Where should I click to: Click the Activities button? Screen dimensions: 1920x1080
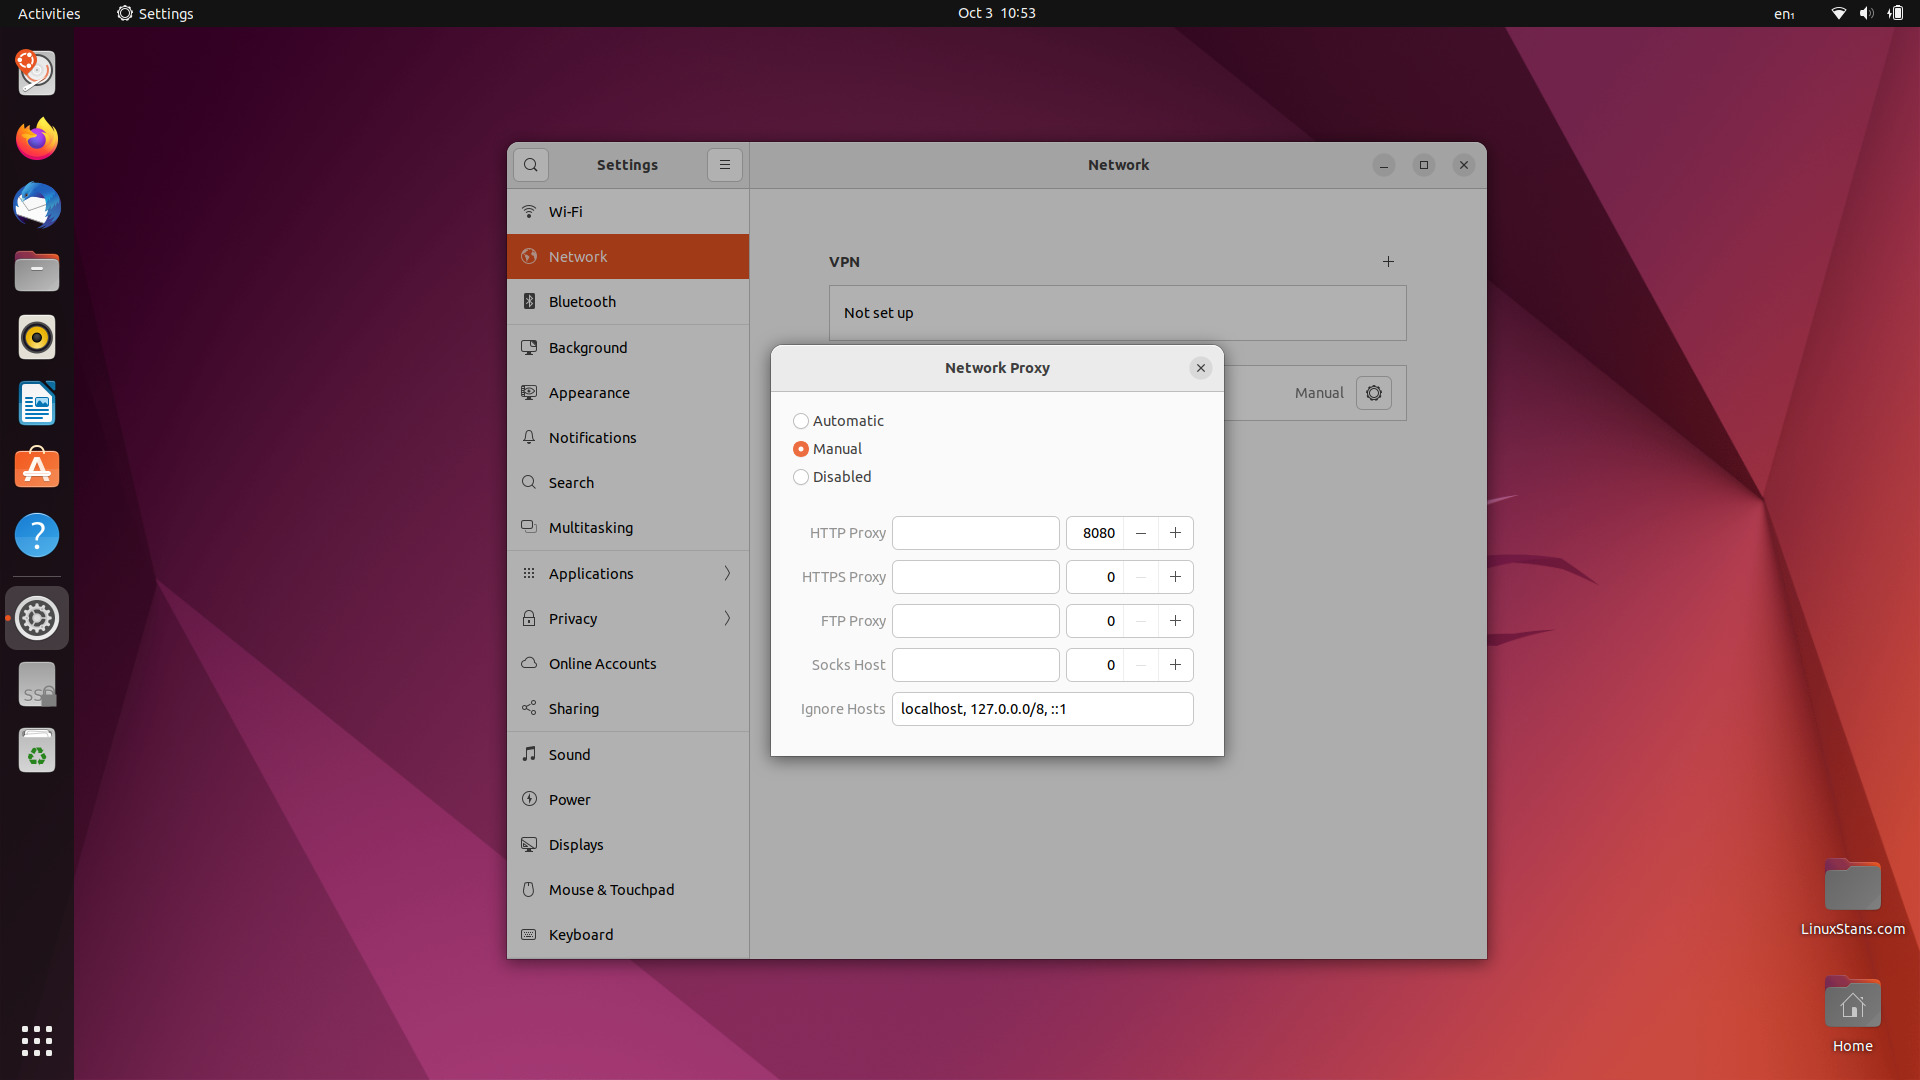point(49,13)
